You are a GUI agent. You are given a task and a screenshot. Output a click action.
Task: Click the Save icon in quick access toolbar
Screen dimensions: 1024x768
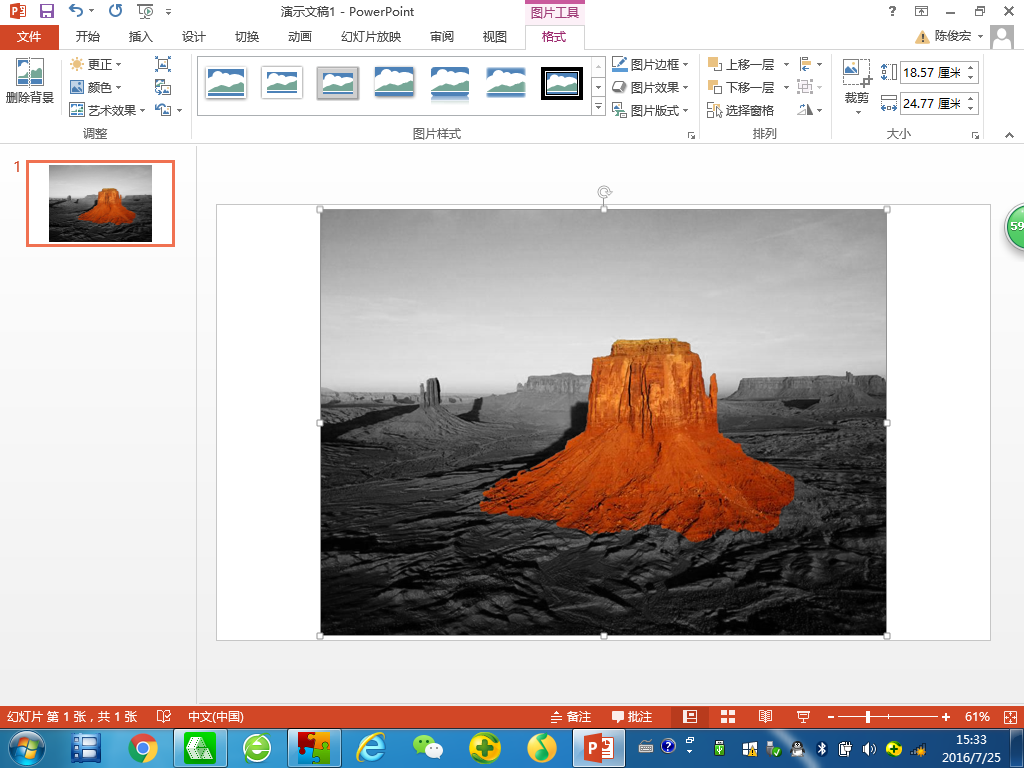tap(47, 12)
